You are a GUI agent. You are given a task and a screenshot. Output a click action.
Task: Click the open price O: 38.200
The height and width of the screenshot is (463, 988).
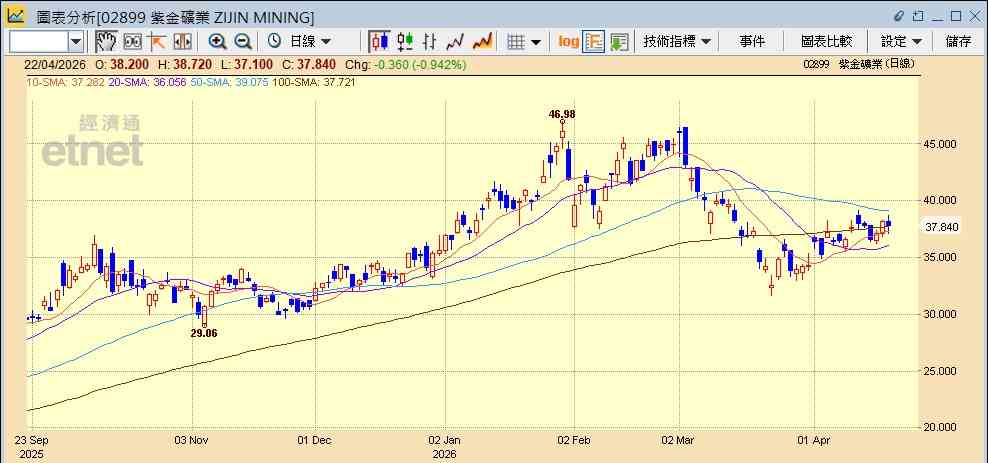[122, 64]
